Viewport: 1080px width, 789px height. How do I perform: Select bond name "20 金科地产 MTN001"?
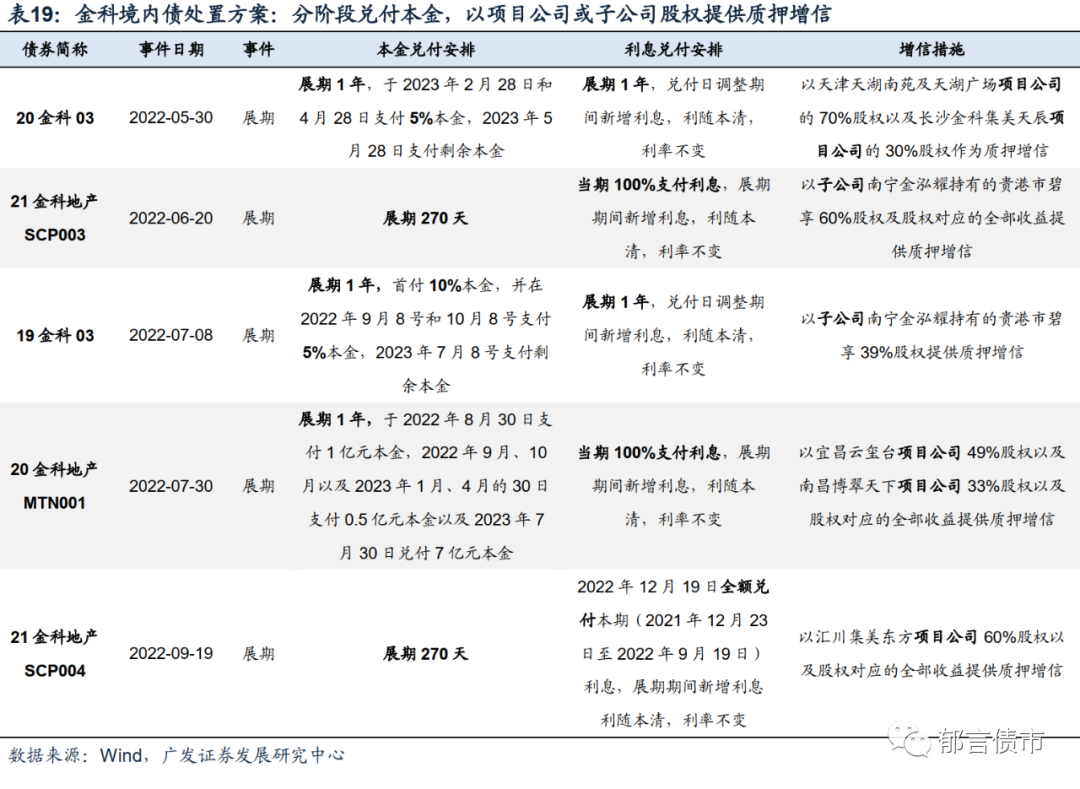pos(54,486)
